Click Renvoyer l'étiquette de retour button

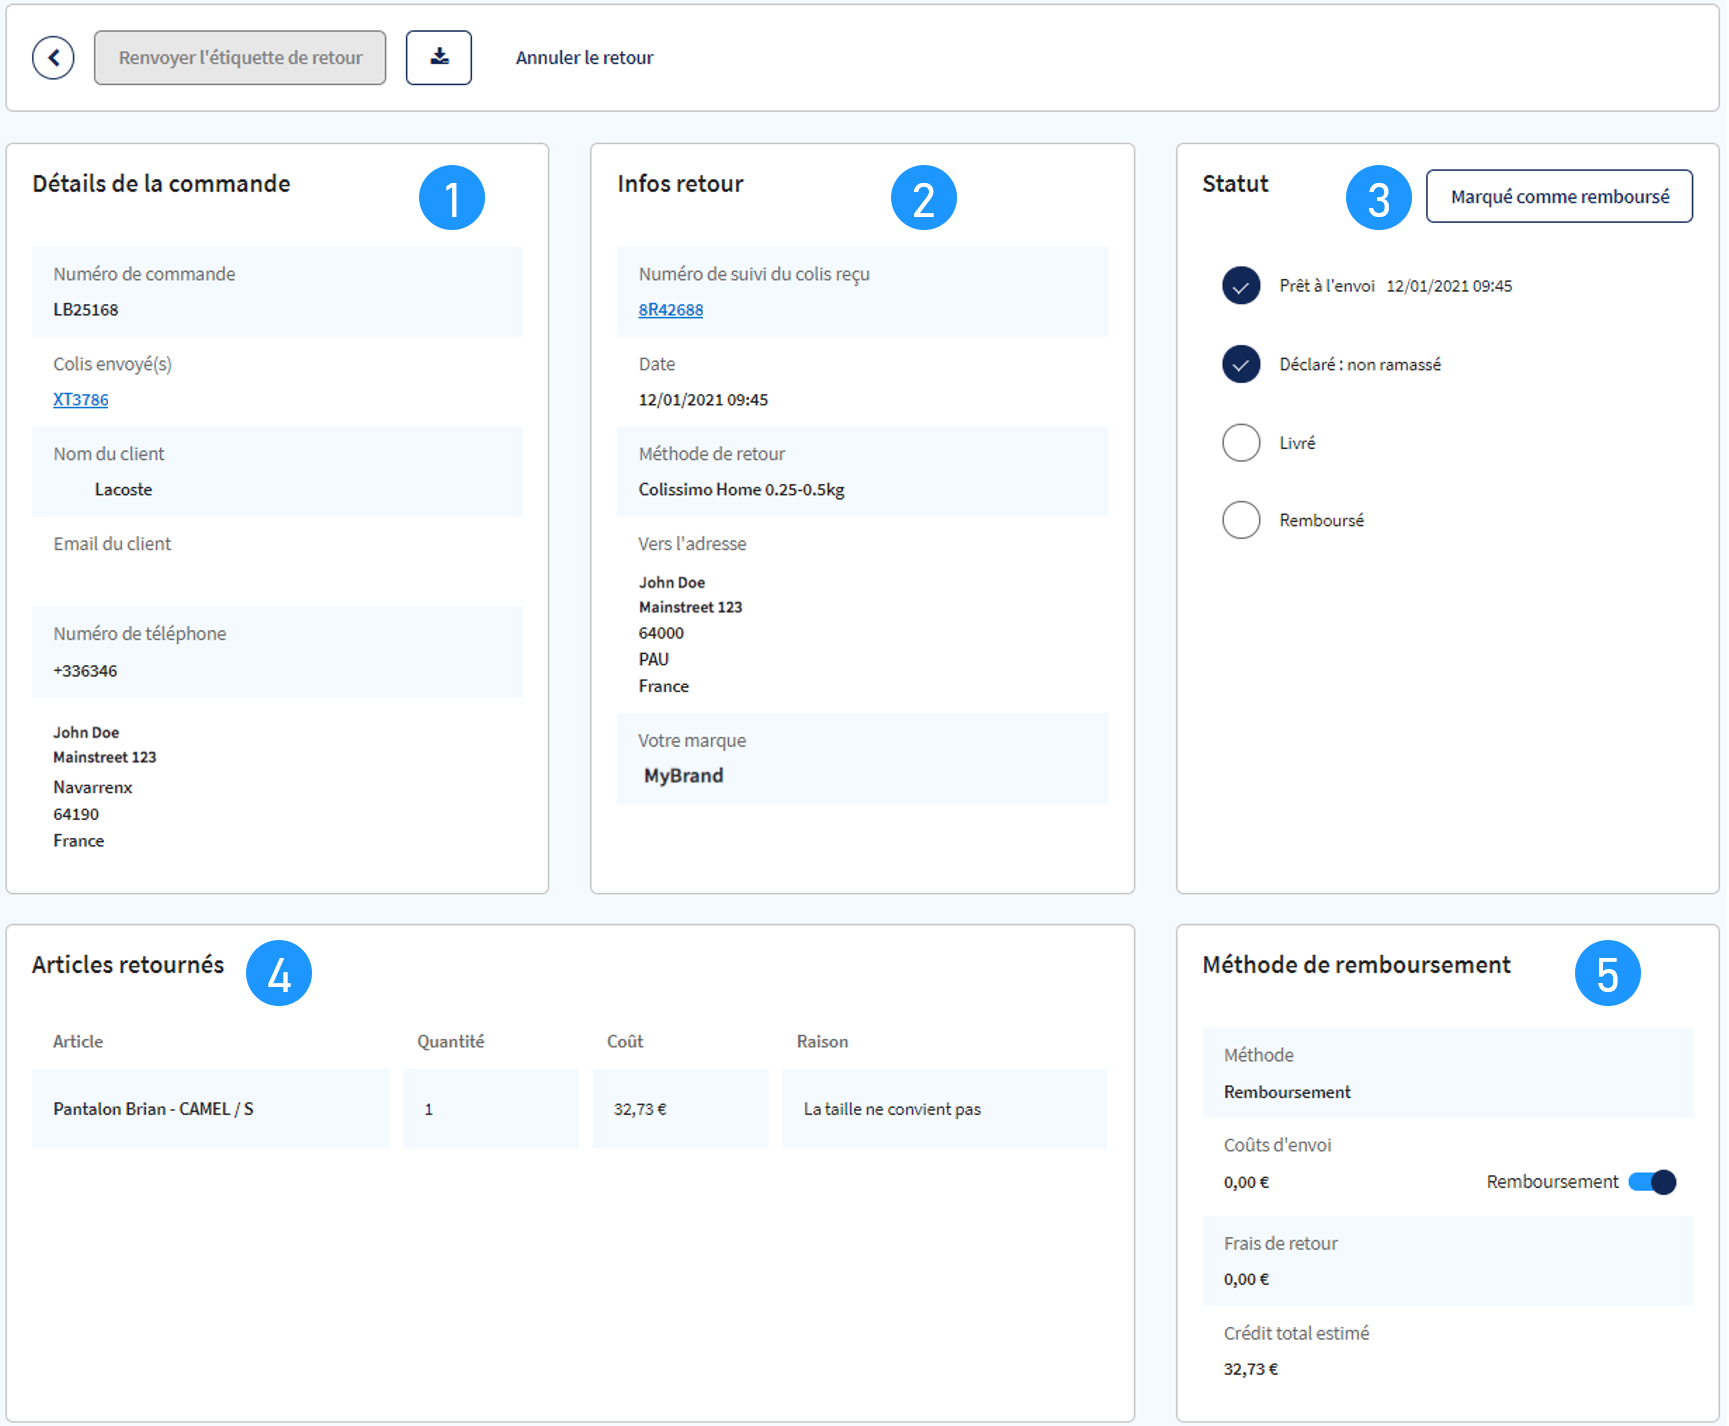click(x=240, y=58)
